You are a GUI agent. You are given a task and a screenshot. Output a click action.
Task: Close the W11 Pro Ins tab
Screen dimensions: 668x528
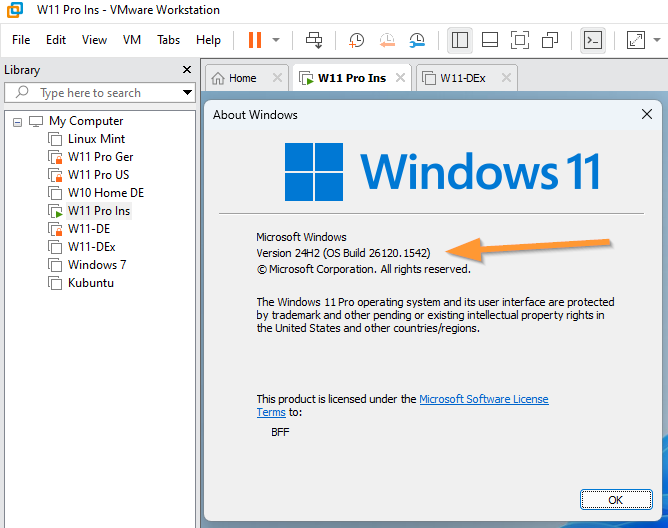[400, 78]
